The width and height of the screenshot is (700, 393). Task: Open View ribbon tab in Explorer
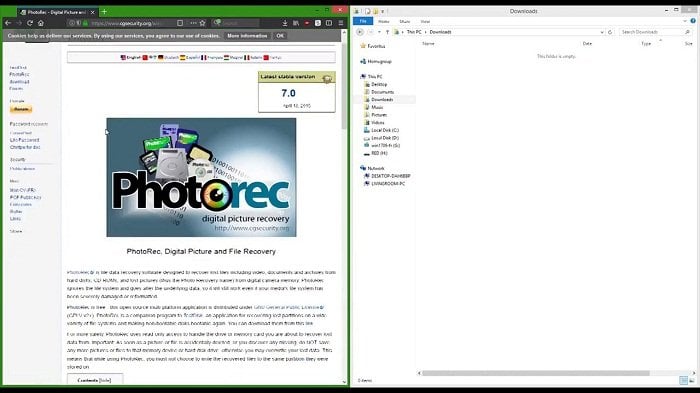click(x=425, y=21)
